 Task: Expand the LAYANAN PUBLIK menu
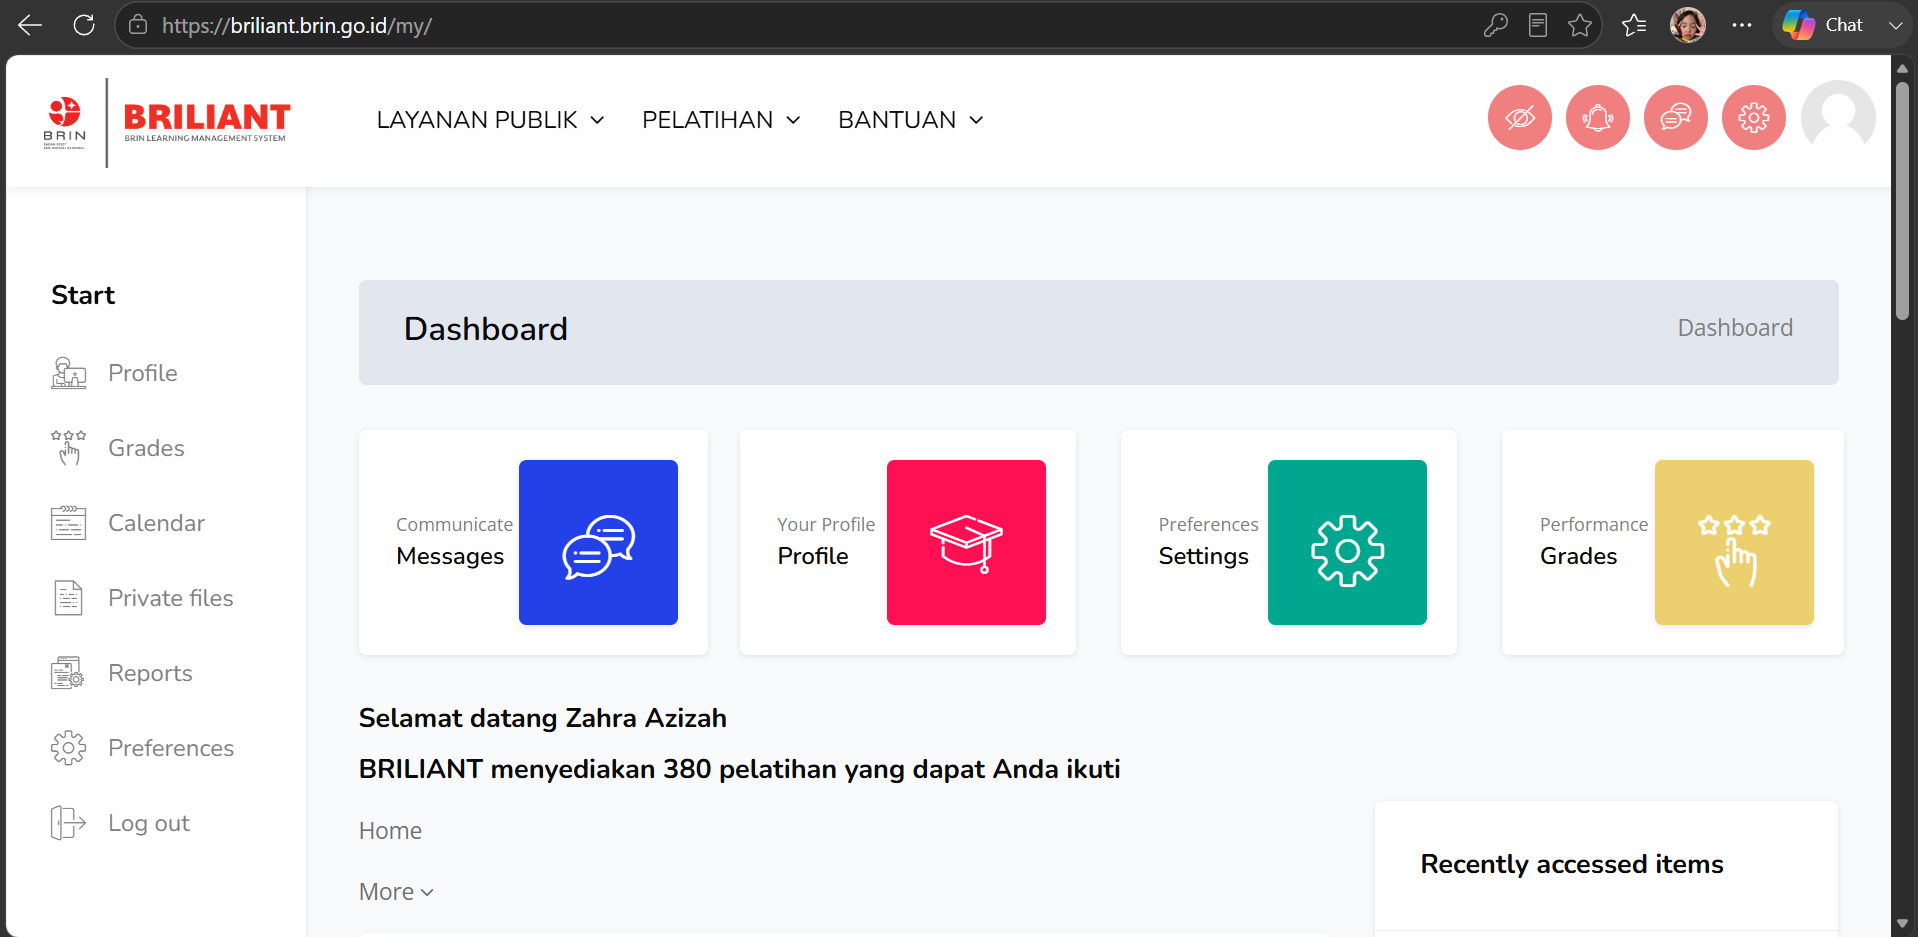(x=490, y=120)
